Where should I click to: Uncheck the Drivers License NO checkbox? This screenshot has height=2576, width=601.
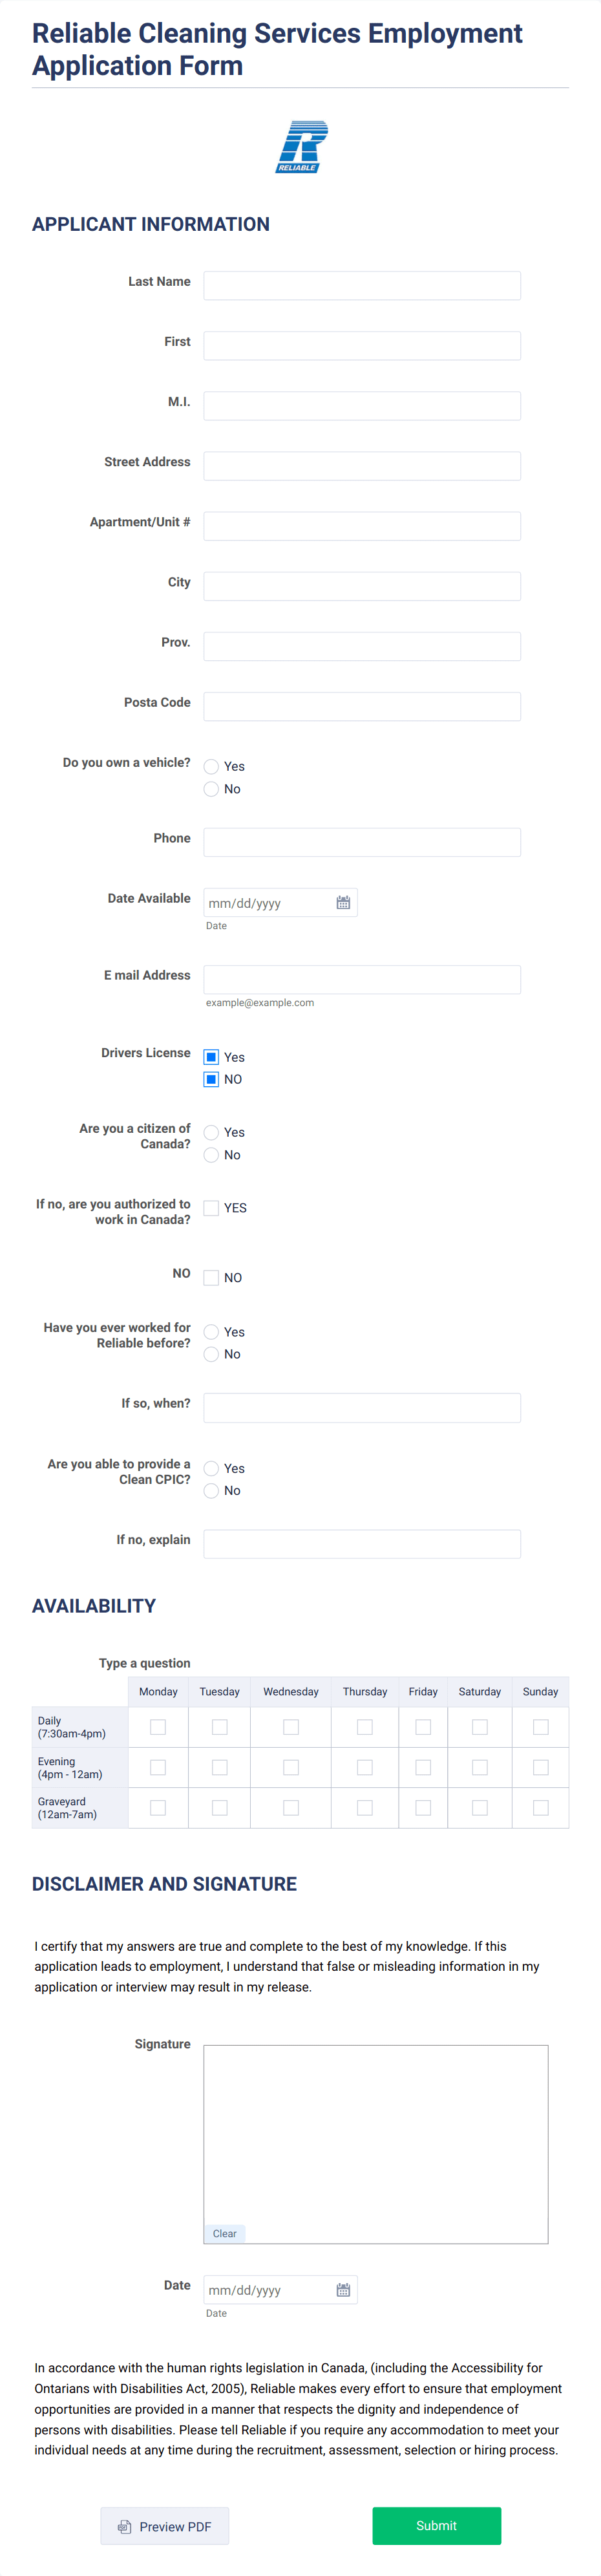pos(211,1079)
